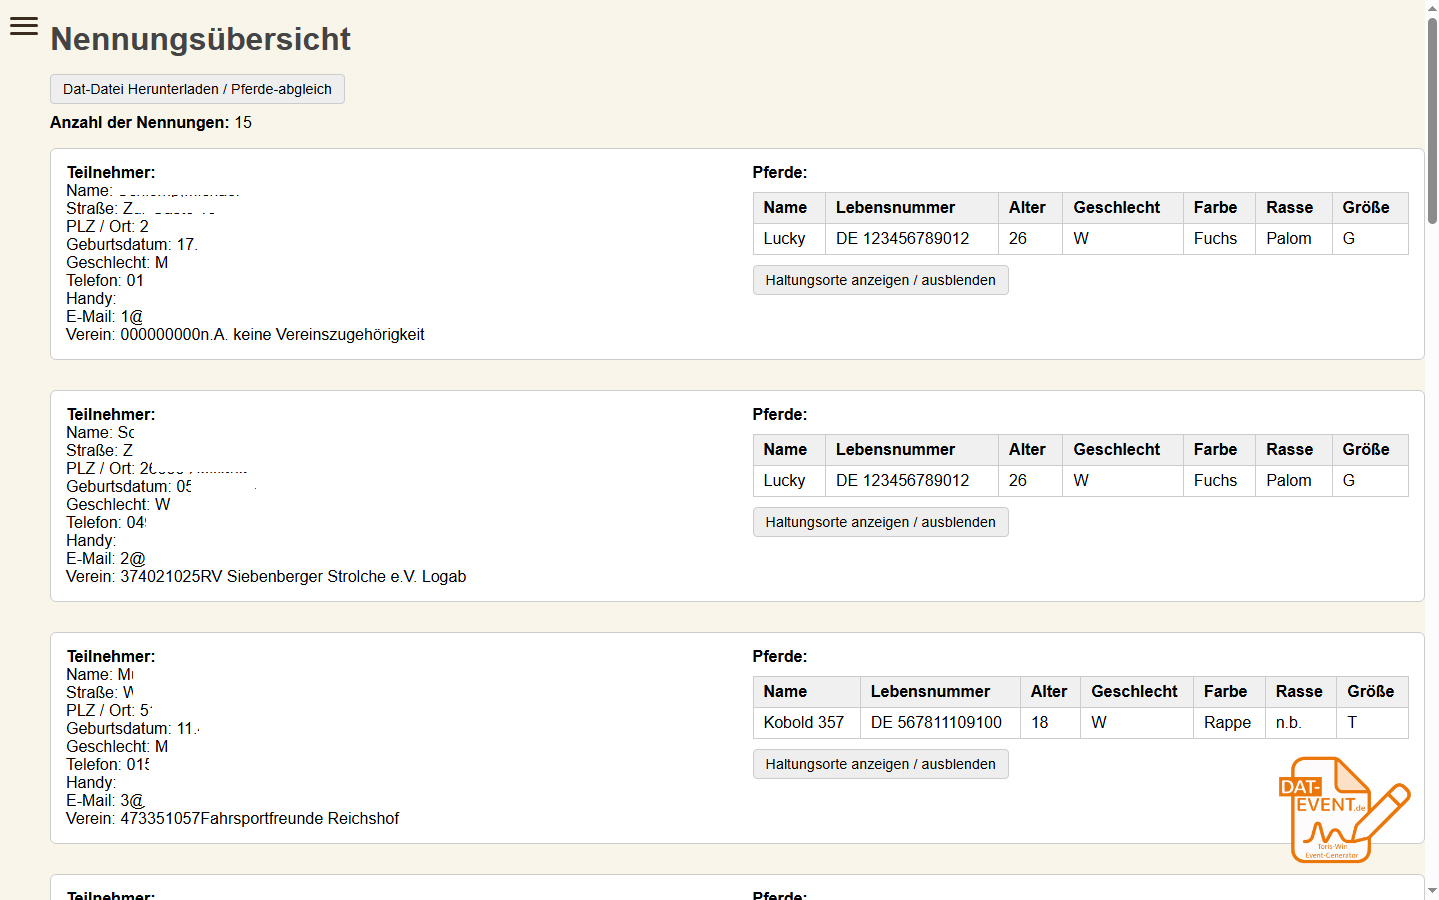Open the hamburger navigation menu
The height and width of the screenshot is (900, 1439).
pyautogui.click(x=23, y=26)
